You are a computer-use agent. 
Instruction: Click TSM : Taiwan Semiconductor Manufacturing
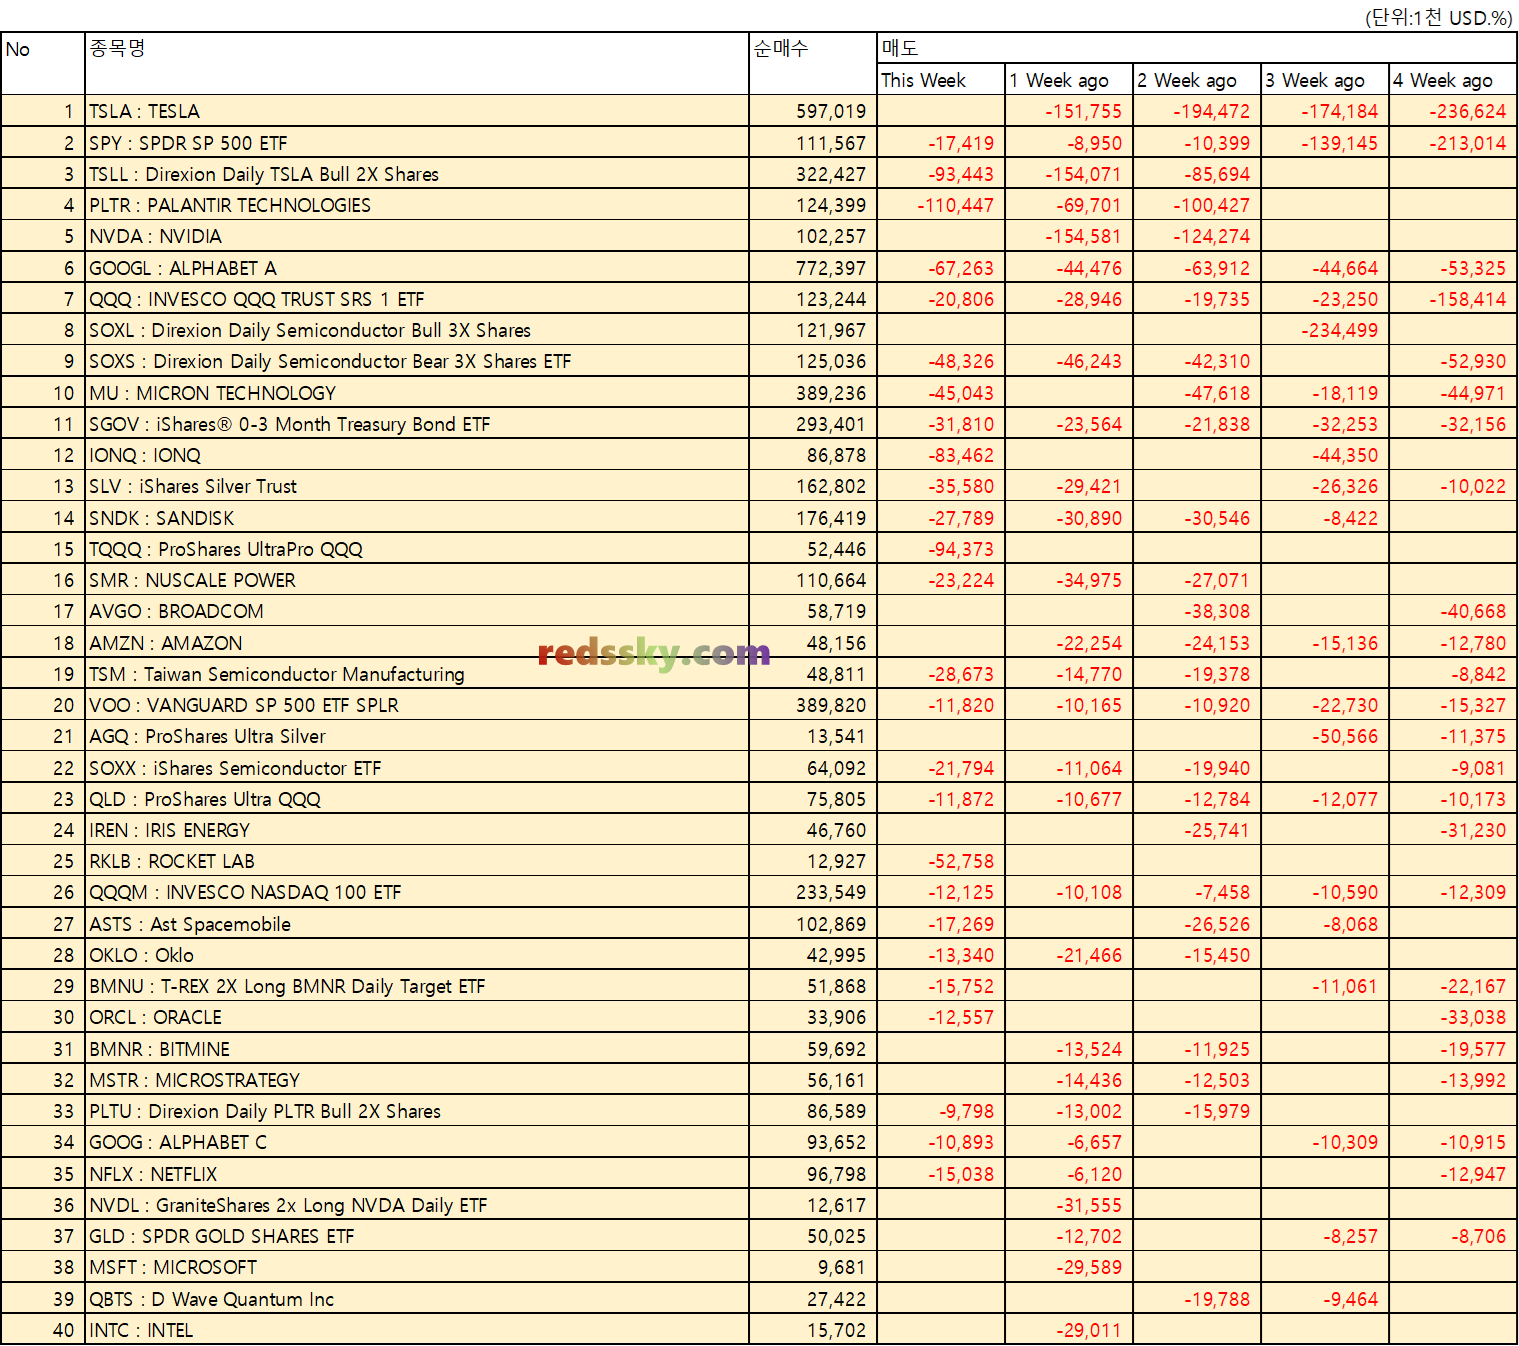277,674
